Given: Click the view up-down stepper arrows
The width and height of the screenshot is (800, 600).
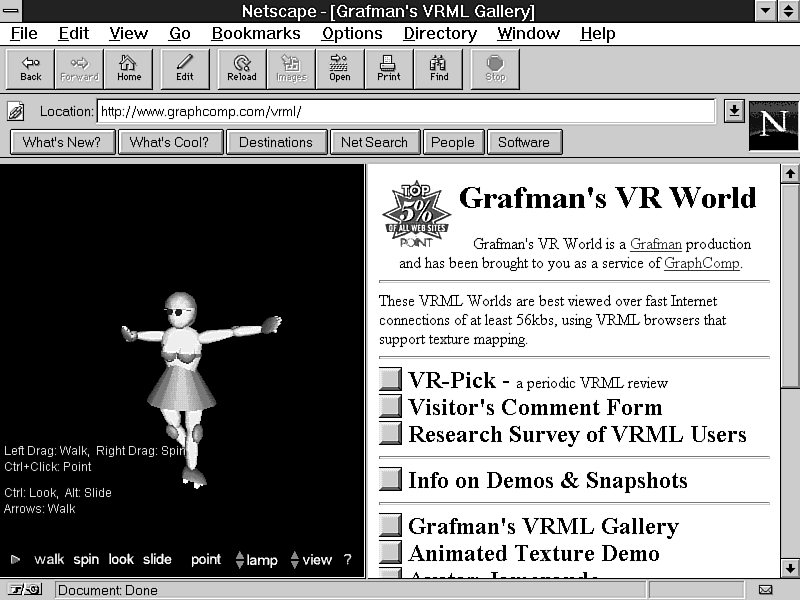Looking at the screenshot, I should (x=295, y=560).
